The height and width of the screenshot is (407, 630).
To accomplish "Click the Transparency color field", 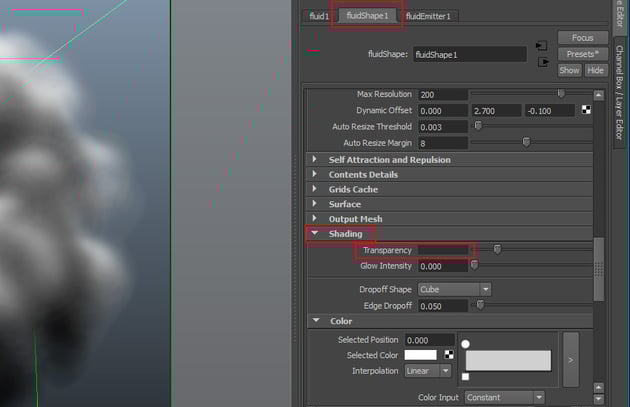I will 443,250.
